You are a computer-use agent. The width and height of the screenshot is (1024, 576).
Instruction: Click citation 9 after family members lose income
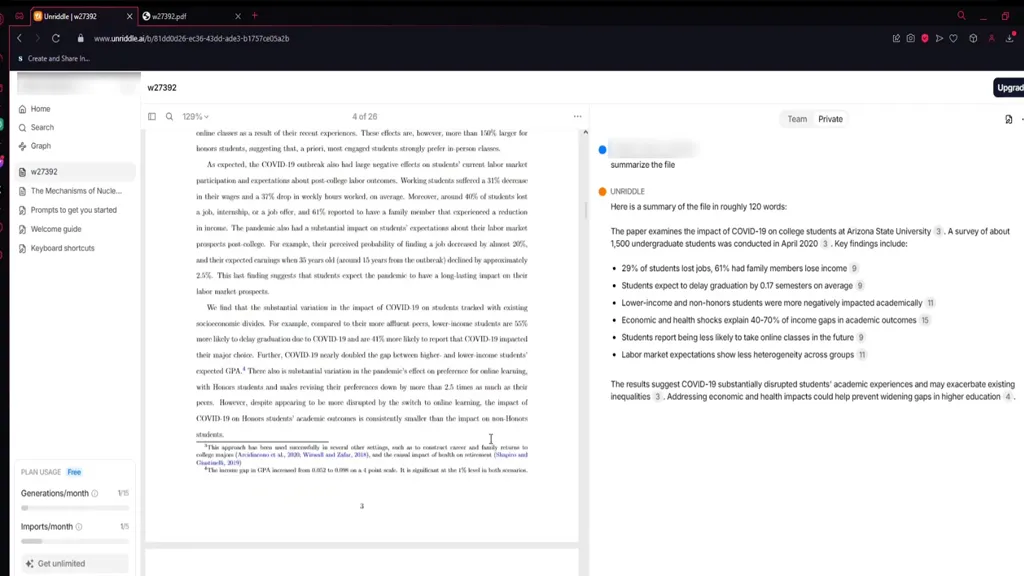[x=854, y=268]
